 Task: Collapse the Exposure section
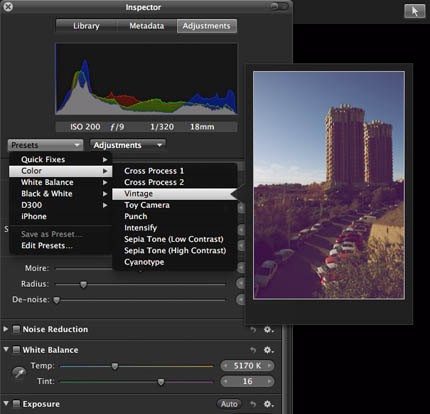tap(6, 404)
